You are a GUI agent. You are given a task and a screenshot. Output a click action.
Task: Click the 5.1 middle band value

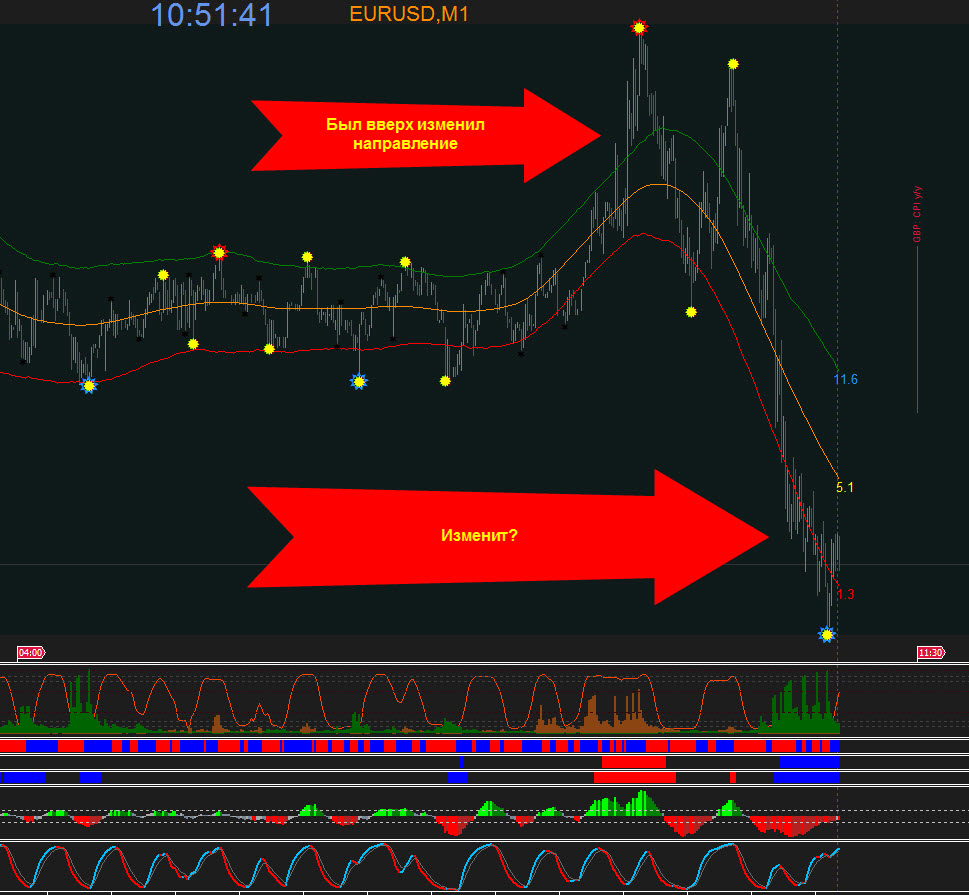845,487
